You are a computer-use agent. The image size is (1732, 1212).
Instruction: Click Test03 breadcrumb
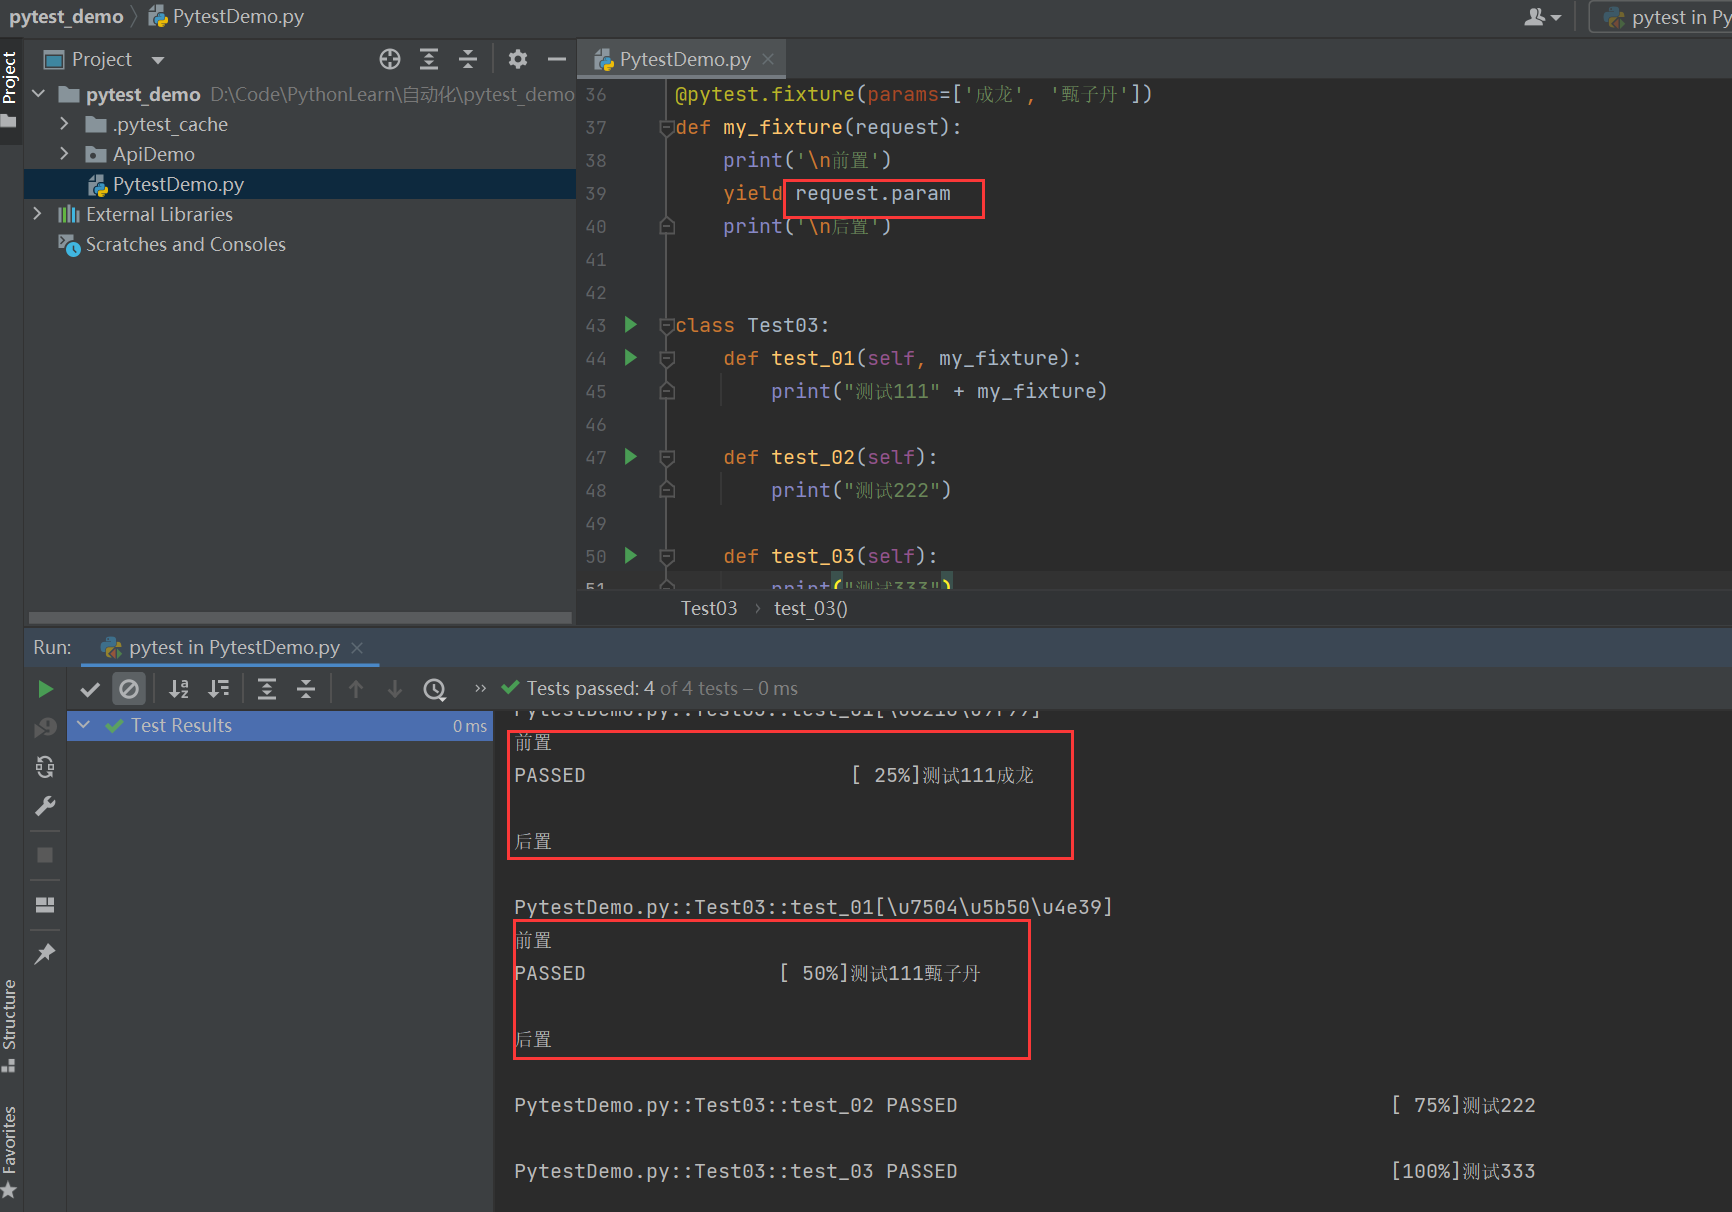pos(709,608)
